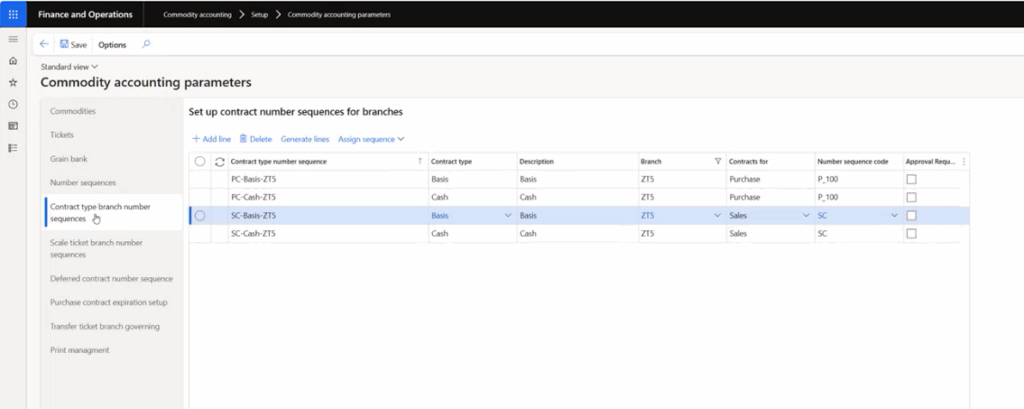
Task: Expand the Assign sequence dropdown
Action: [371, 139]
